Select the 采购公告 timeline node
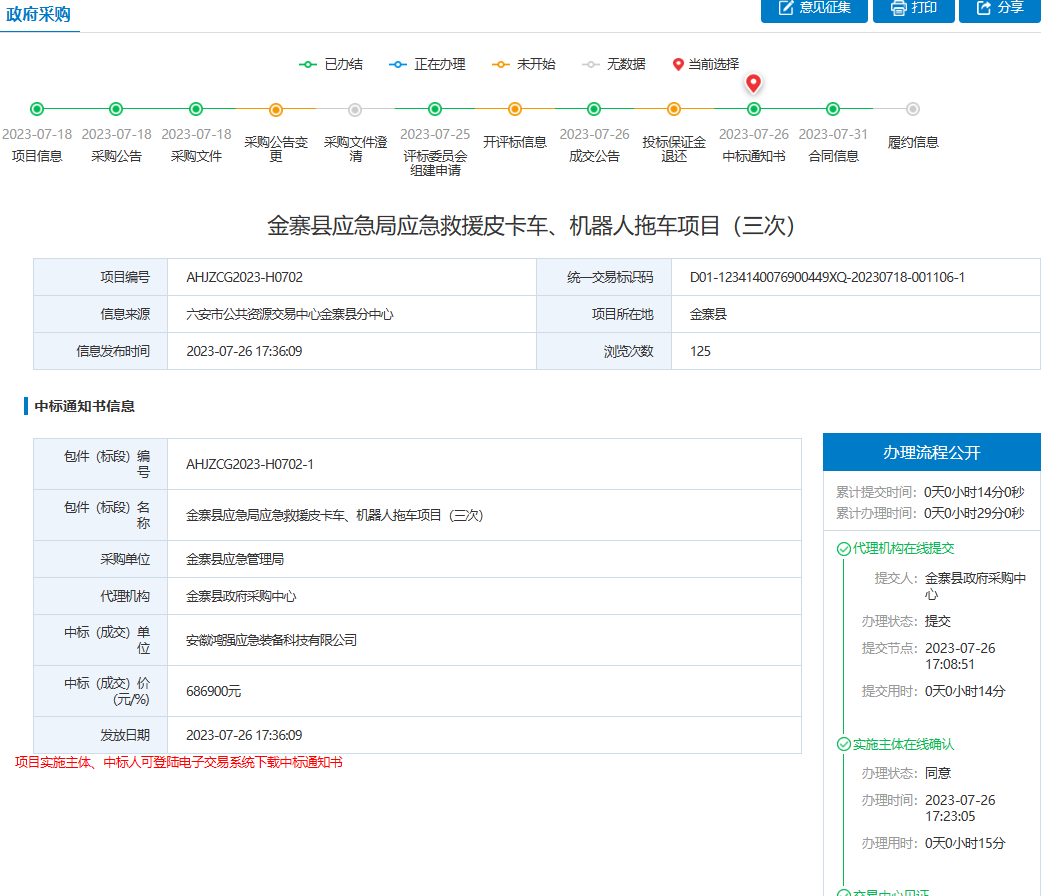This screenshot has width=1059, height=896. coord(116,109)
